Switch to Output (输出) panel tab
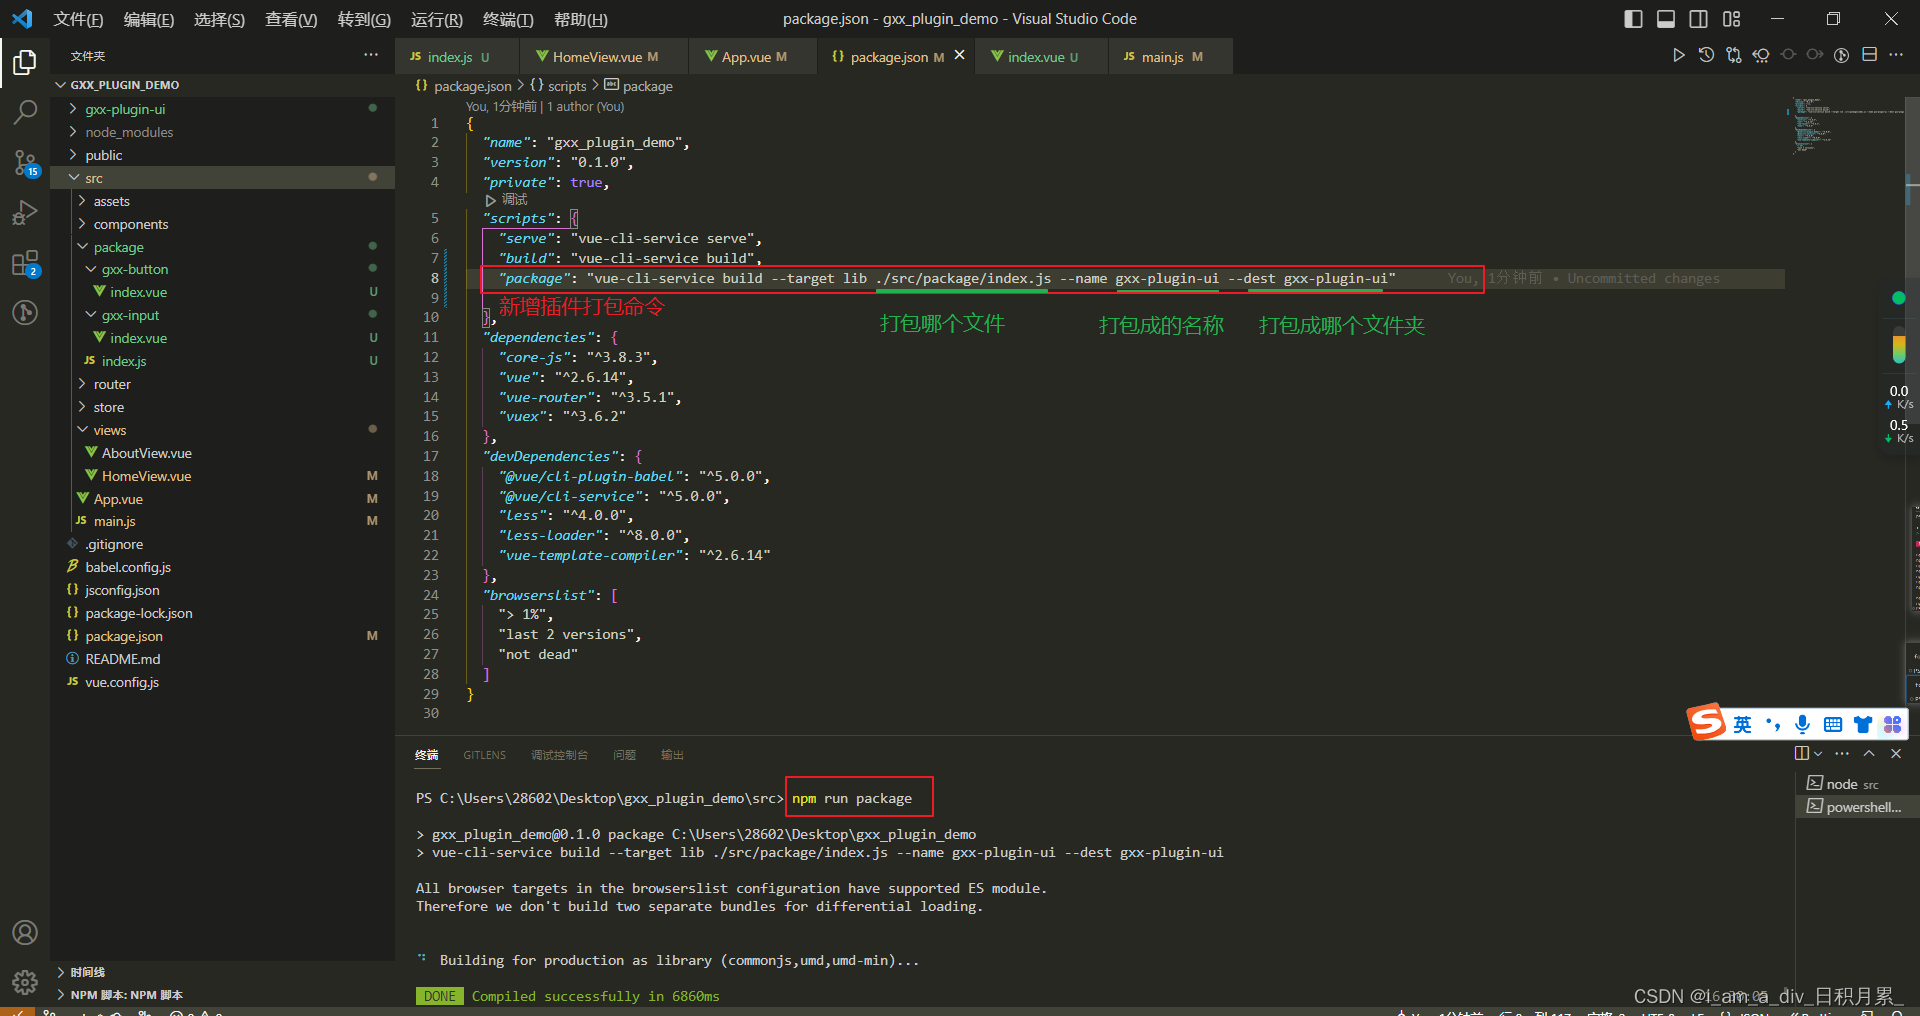1920x1016 pixels. (672, 755)
